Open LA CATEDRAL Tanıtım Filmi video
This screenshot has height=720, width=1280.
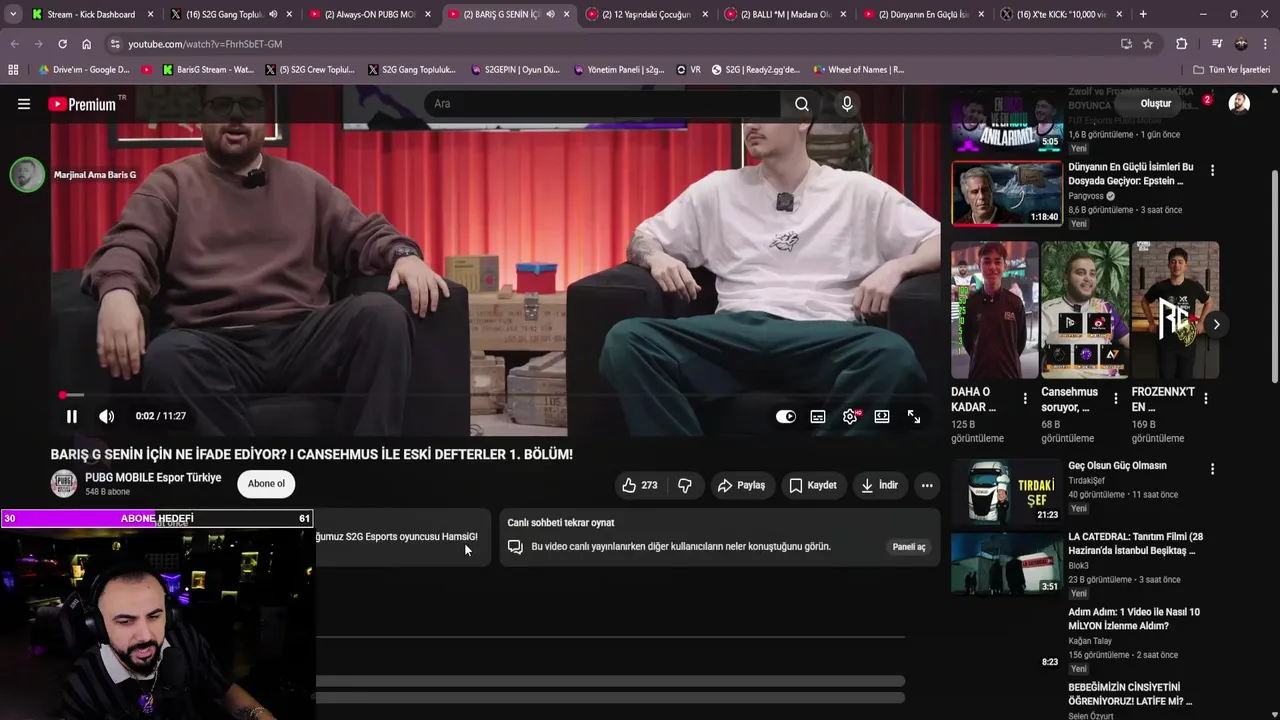(1135, 544)
